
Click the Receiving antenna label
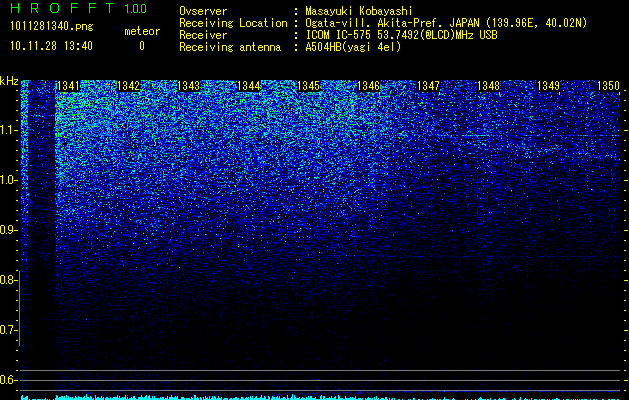point(230,47)
